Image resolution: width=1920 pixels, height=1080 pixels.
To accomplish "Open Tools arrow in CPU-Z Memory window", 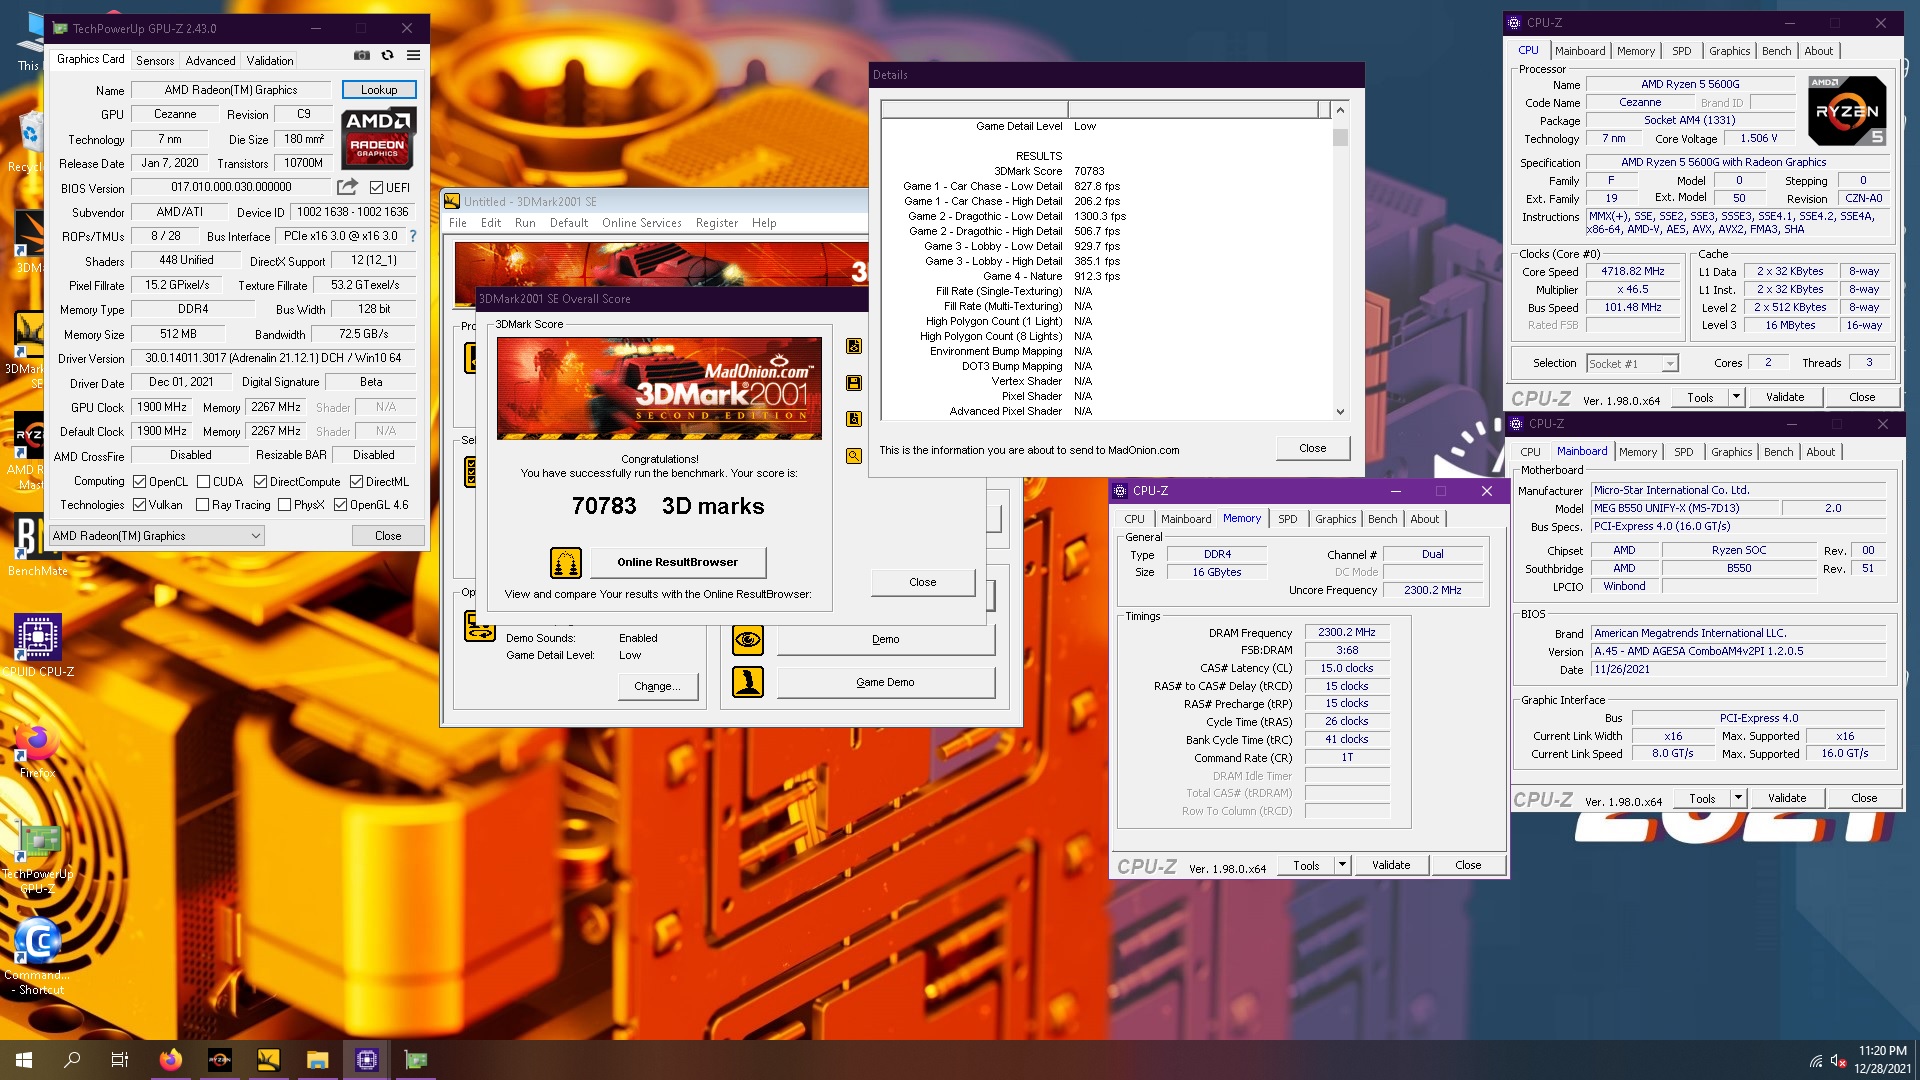I will pos(1342,865).
